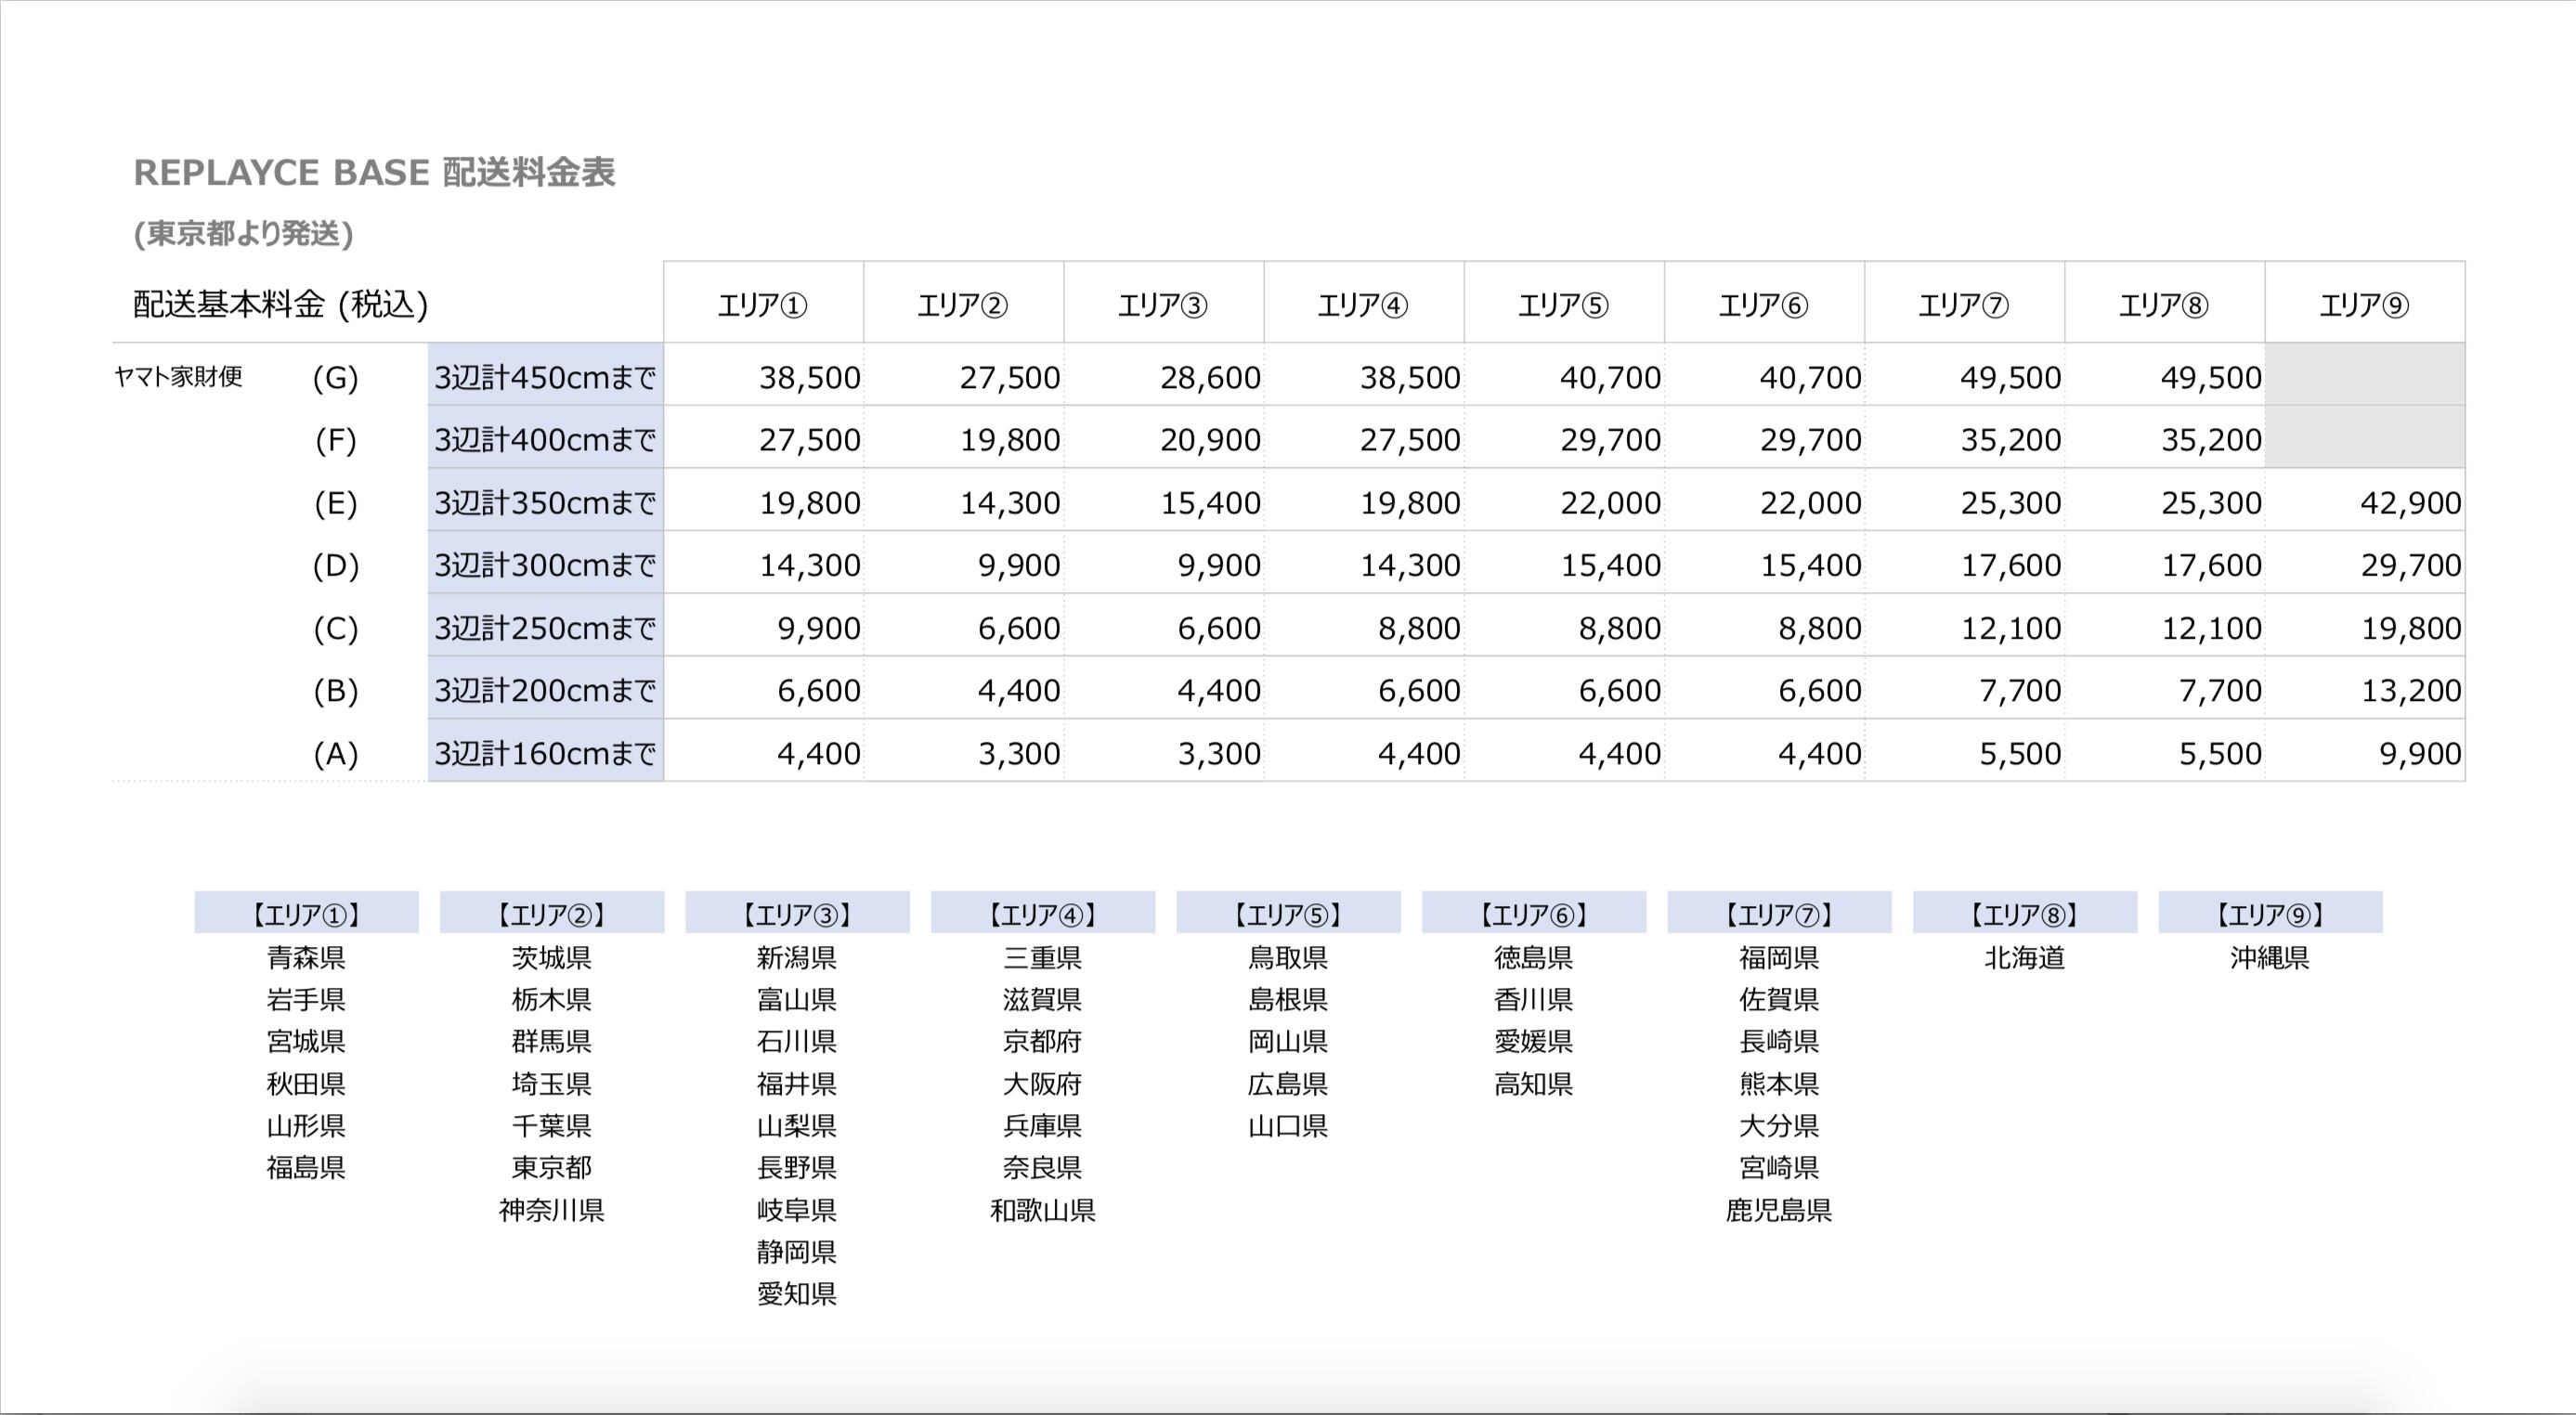Viewport: 2576px width, 1415px height.
Task: Click the 【エリア③】 prefecture list header
Action: (x=797, y=914)
